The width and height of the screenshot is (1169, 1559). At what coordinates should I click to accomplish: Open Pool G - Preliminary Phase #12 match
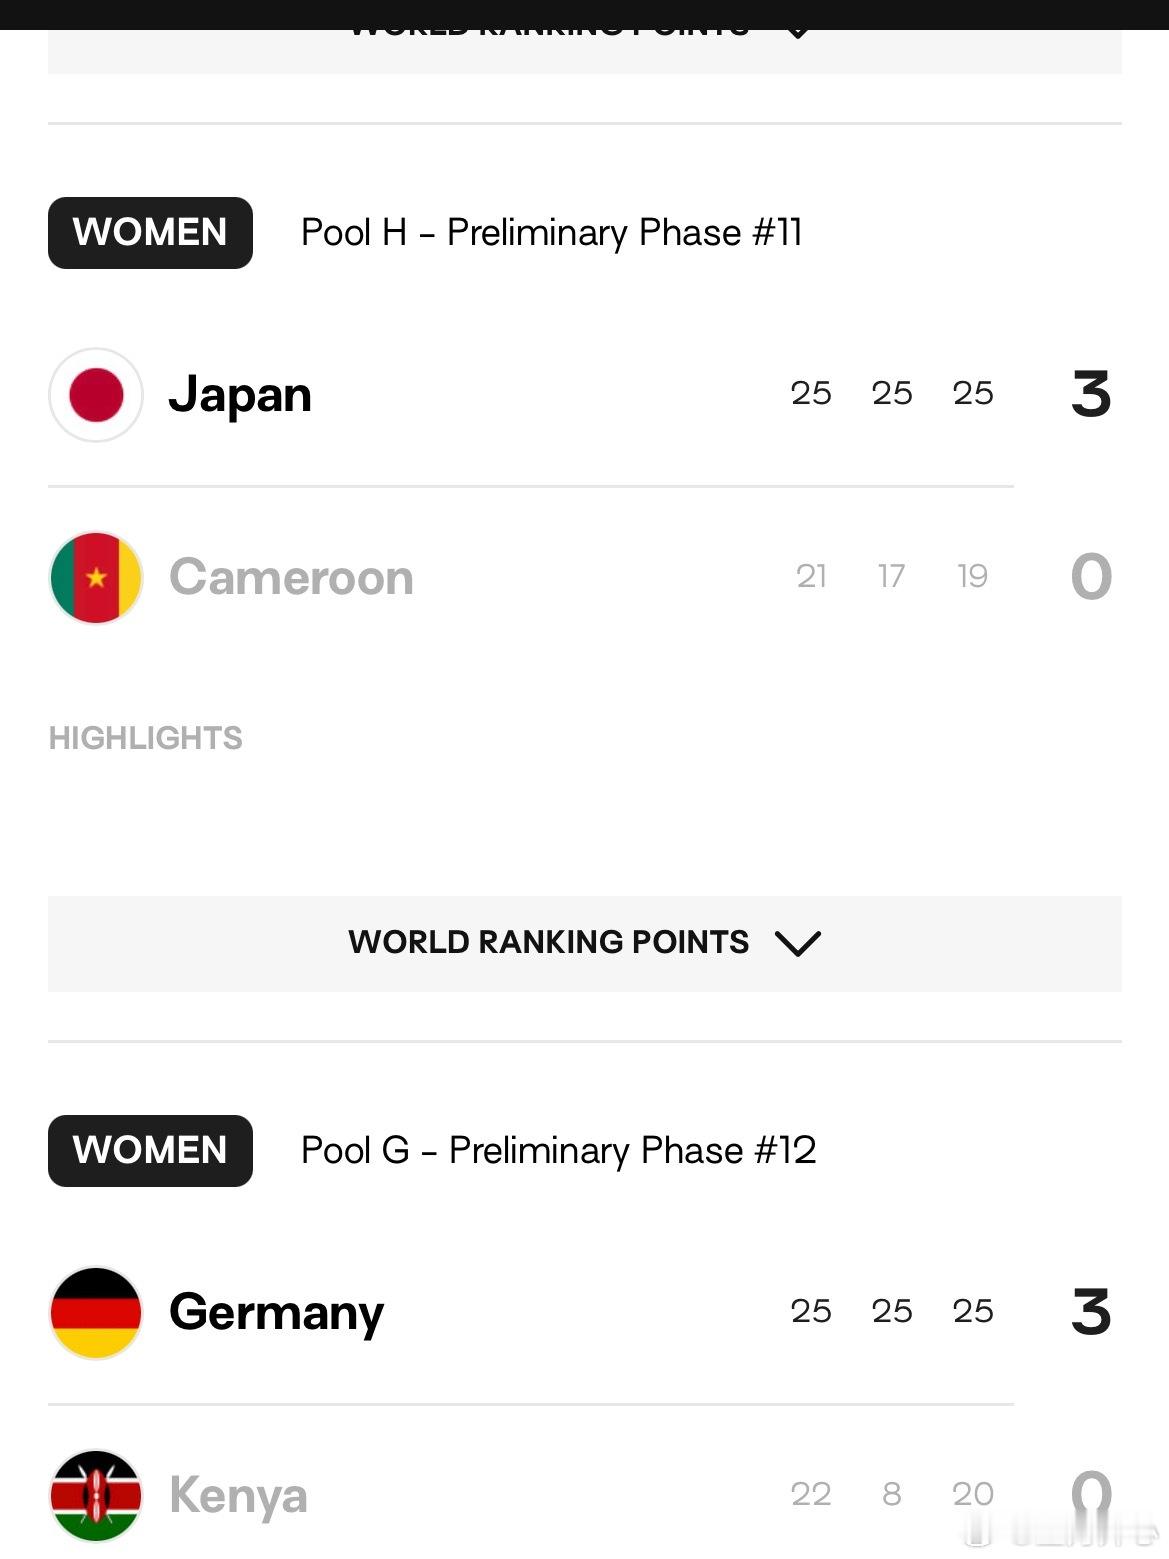(559, 1151)
